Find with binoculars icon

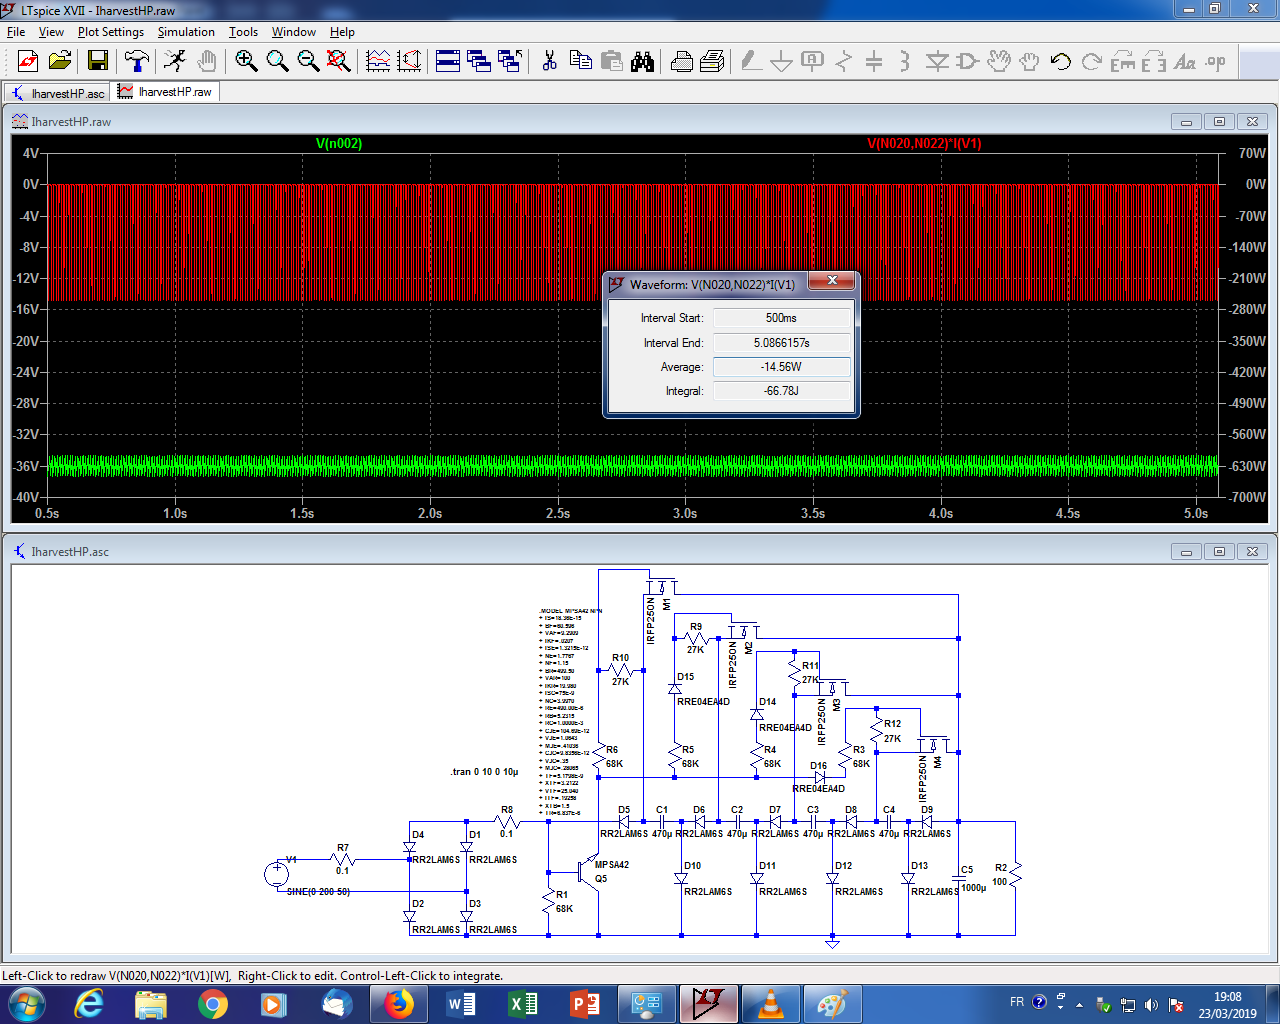click(642, 62)
